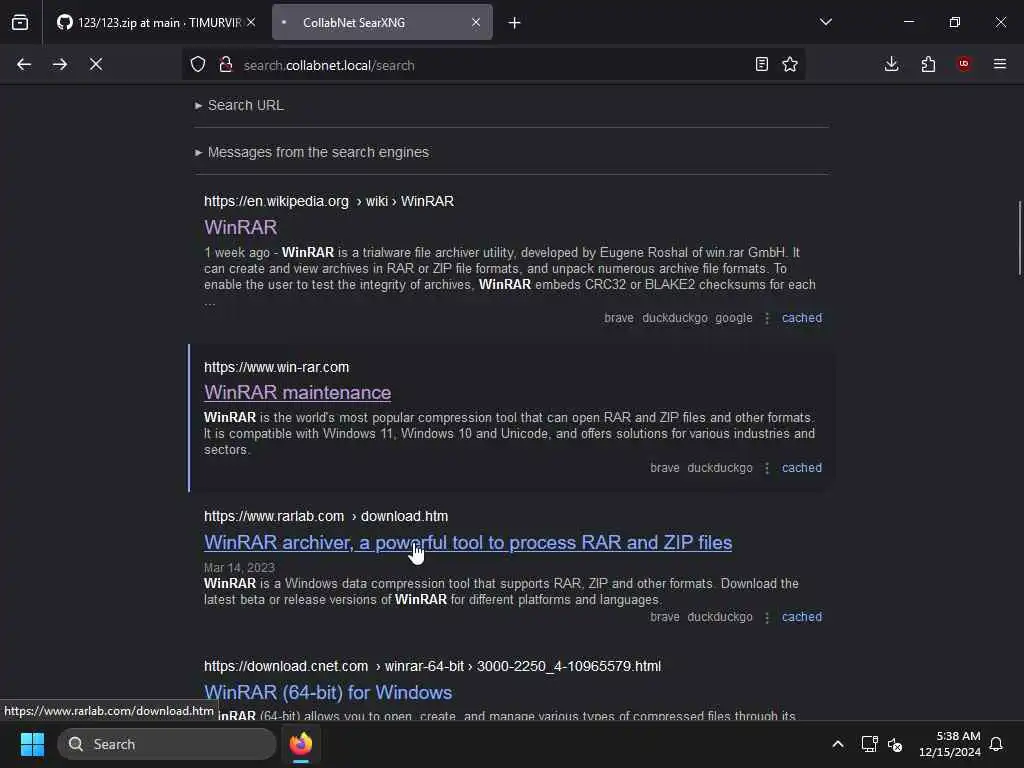Viewport: 1024px width, 768px height.
Task: Open the downloads panel
Action: click(x=891, y=64)
